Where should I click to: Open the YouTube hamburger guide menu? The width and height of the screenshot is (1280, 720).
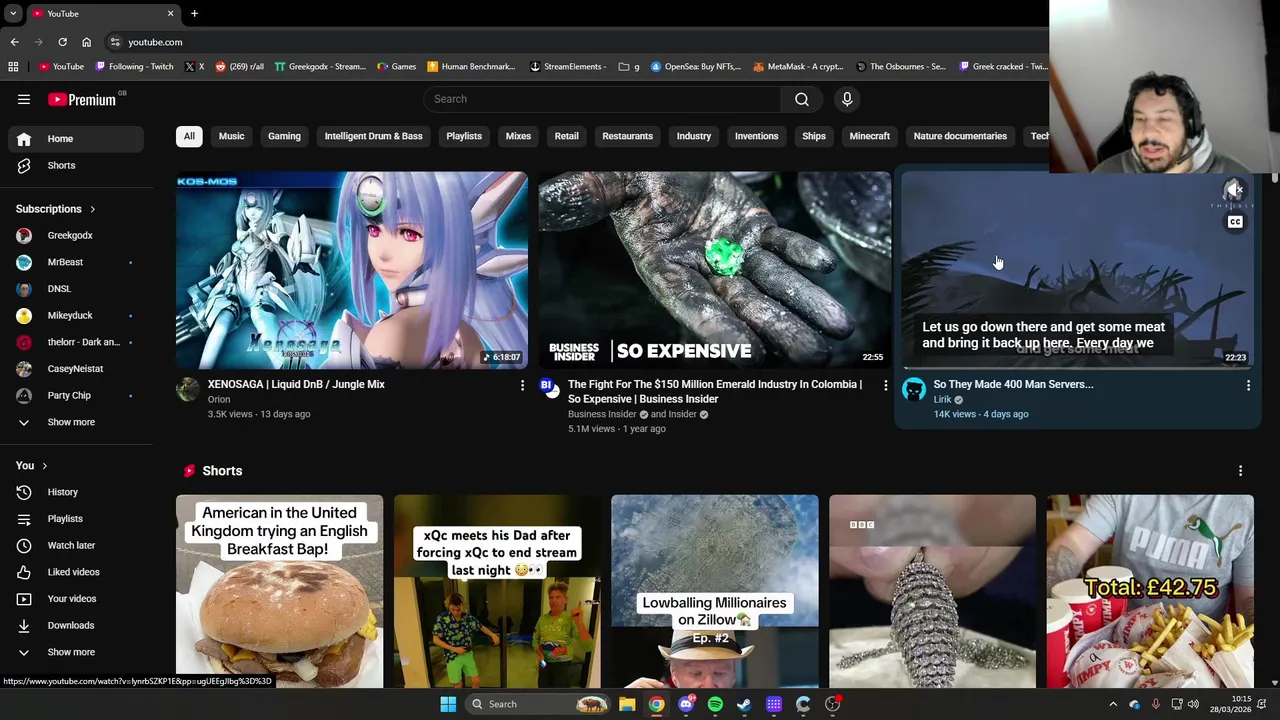click(x=24, y=99)
